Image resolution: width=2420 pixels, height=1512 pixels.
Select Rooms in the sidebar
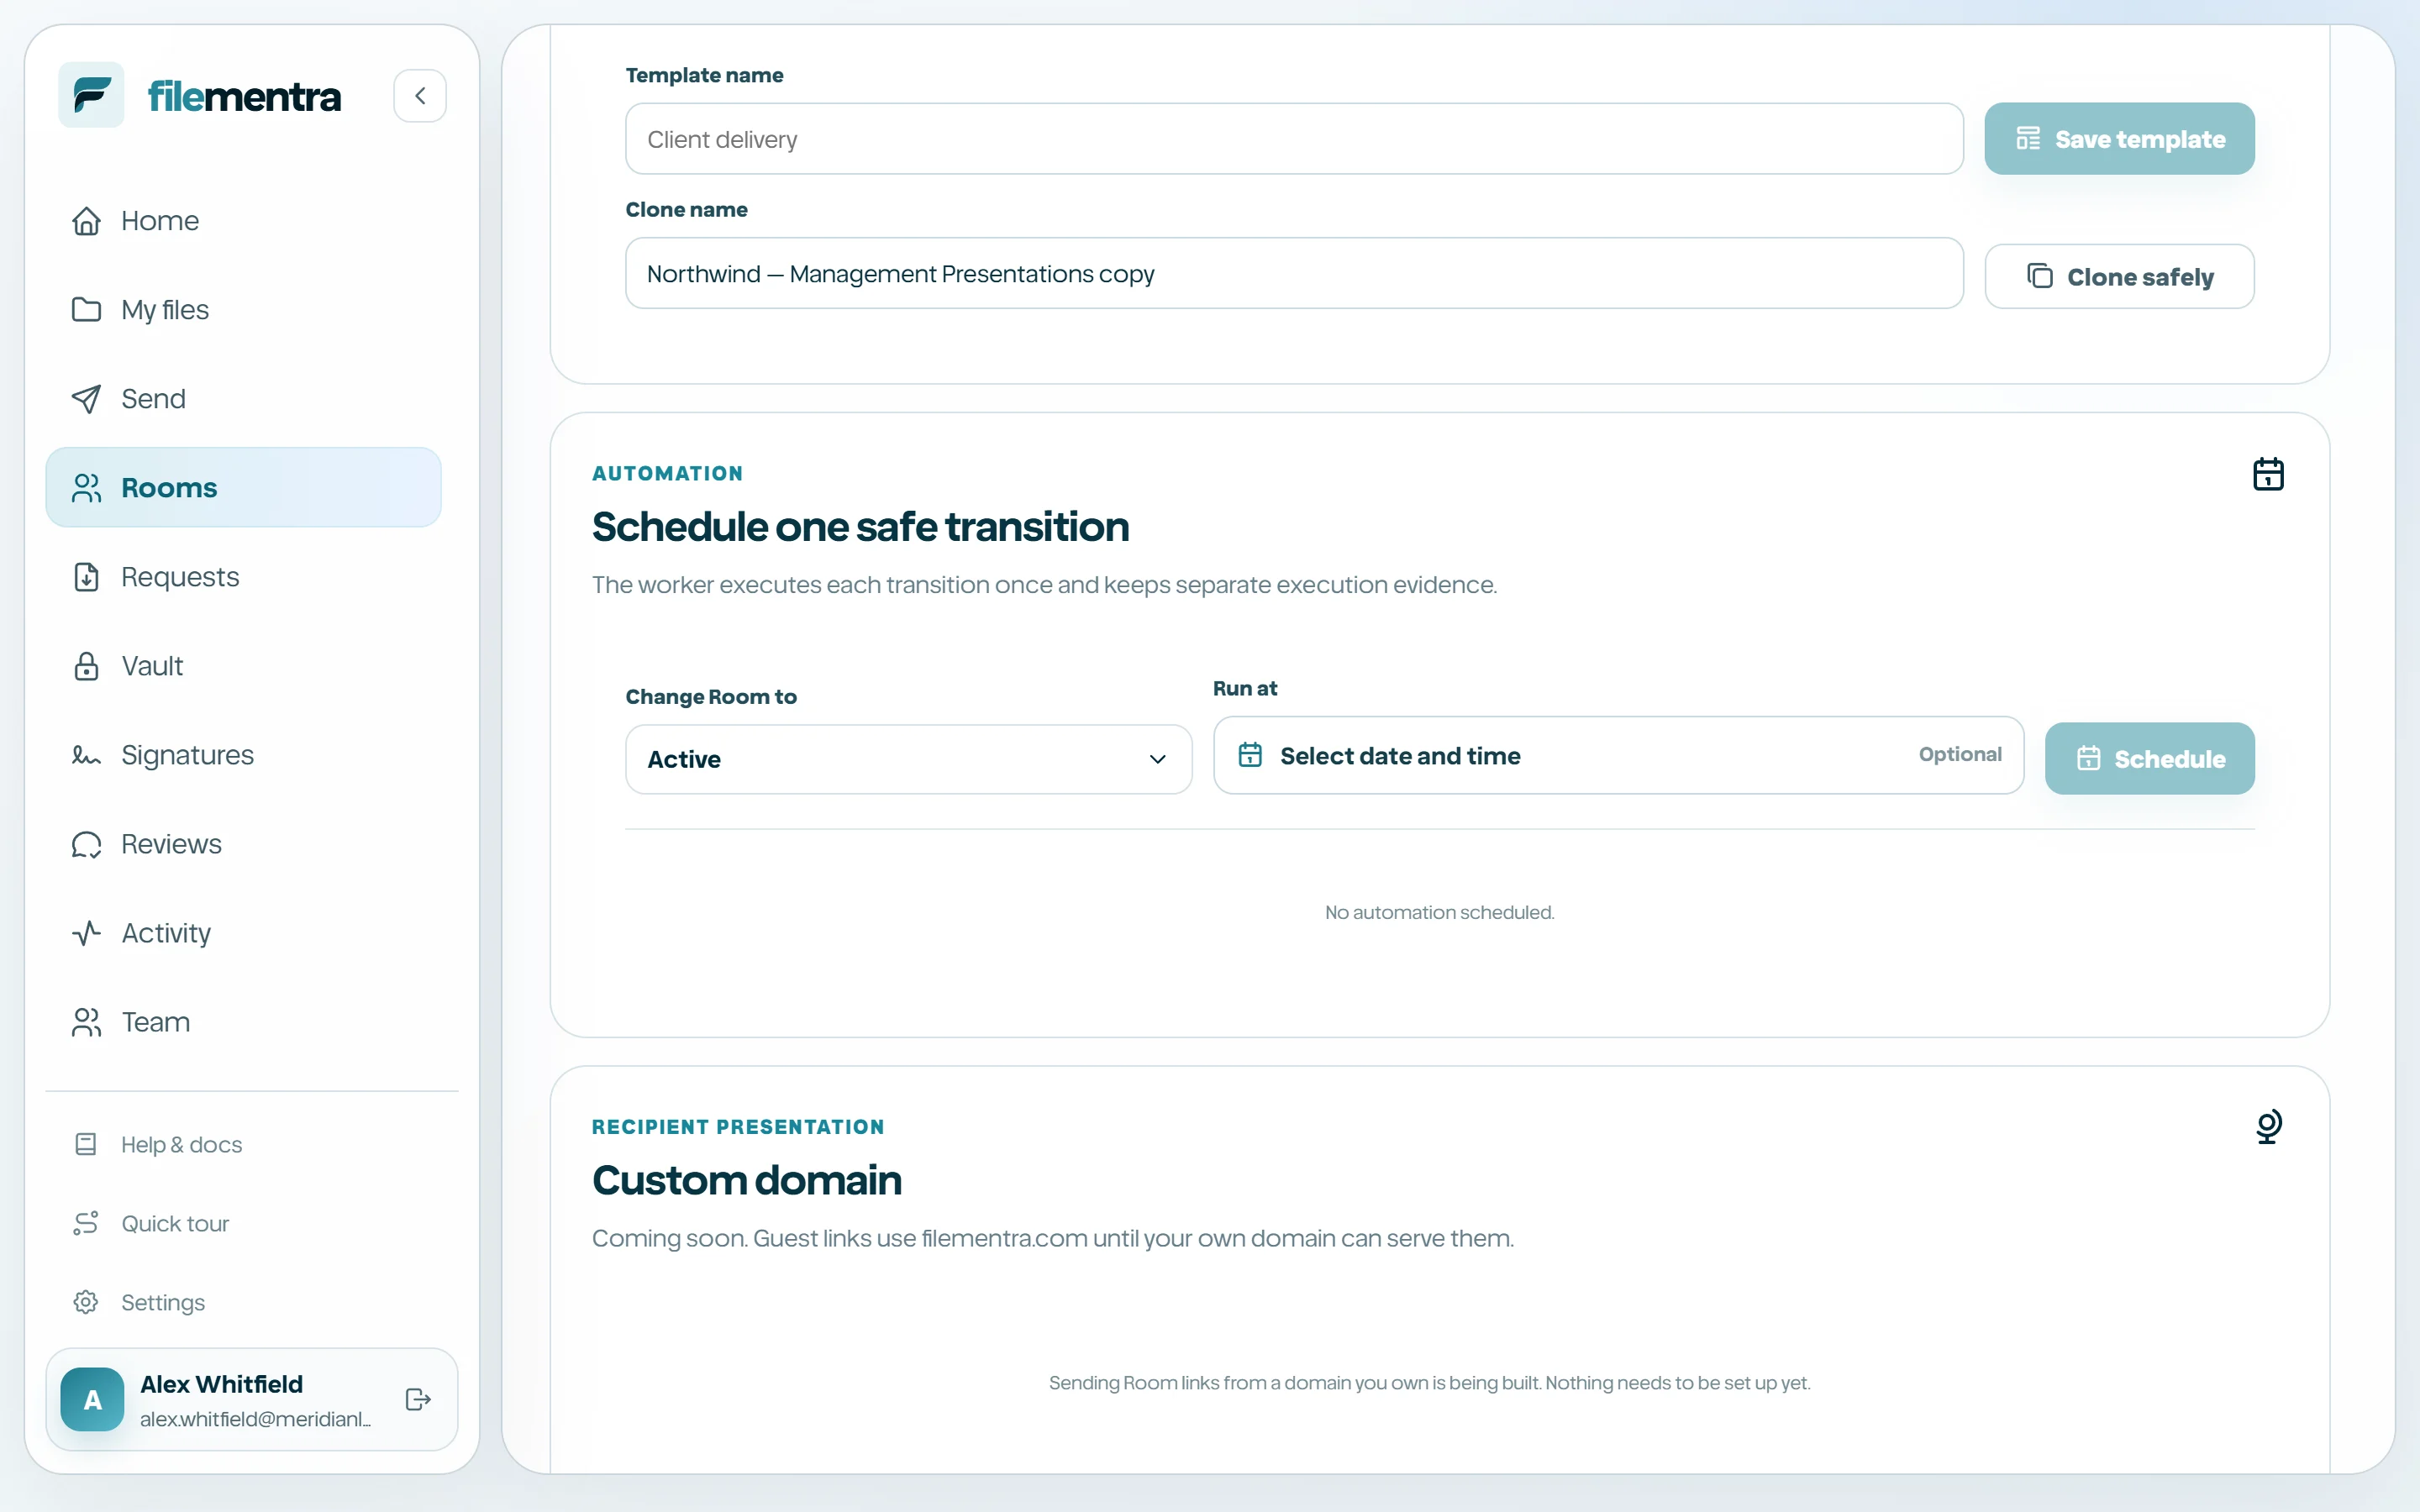coord(243,488)
